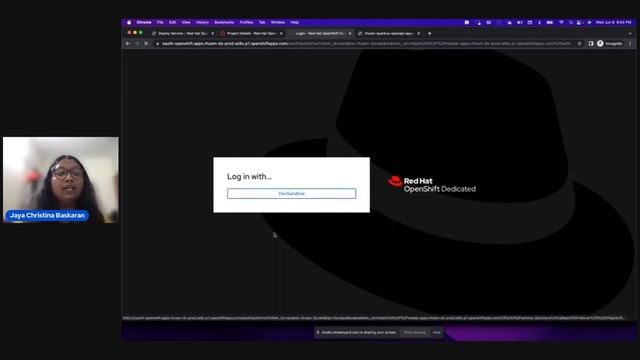Close the fourth quarkus browser tab

click(418, 33)
